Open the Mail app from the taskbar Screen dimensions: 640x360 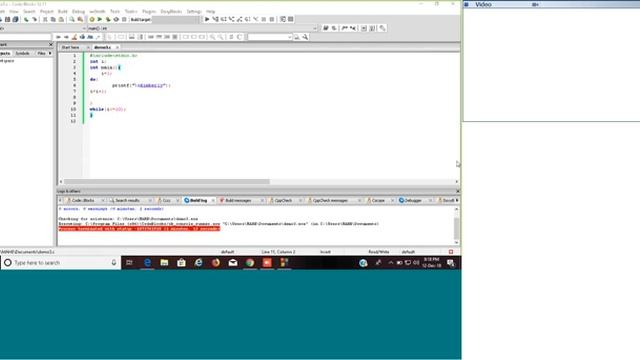(x=233, y=262)
